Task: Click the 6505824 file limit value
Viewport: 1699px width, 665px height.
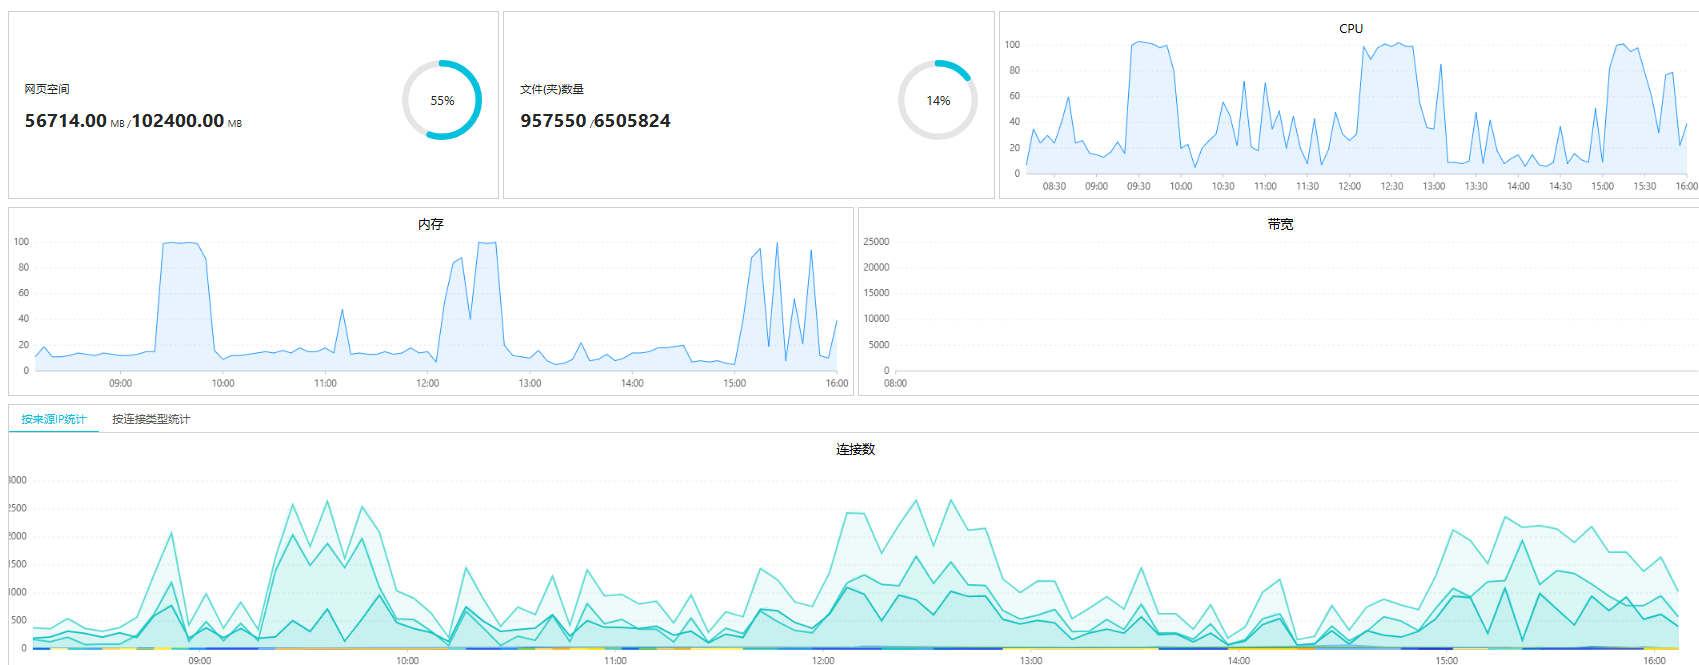Action: click(632, 121)
